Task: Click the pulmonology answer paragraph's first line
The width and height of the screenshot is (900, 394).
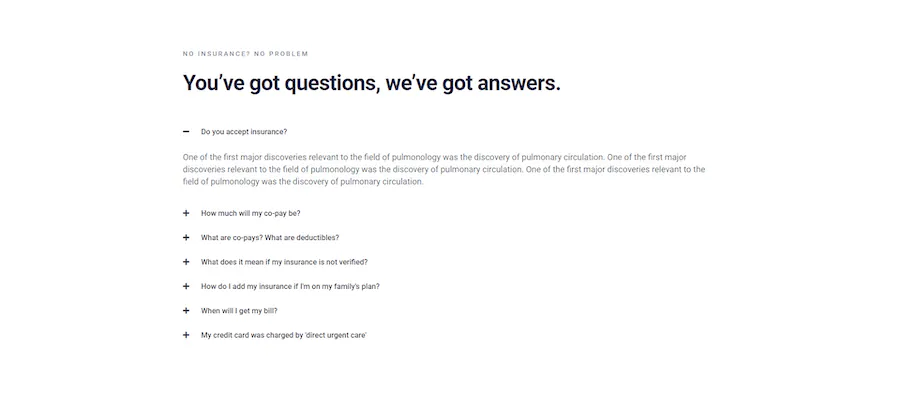Action: click(x=435, y=157)
